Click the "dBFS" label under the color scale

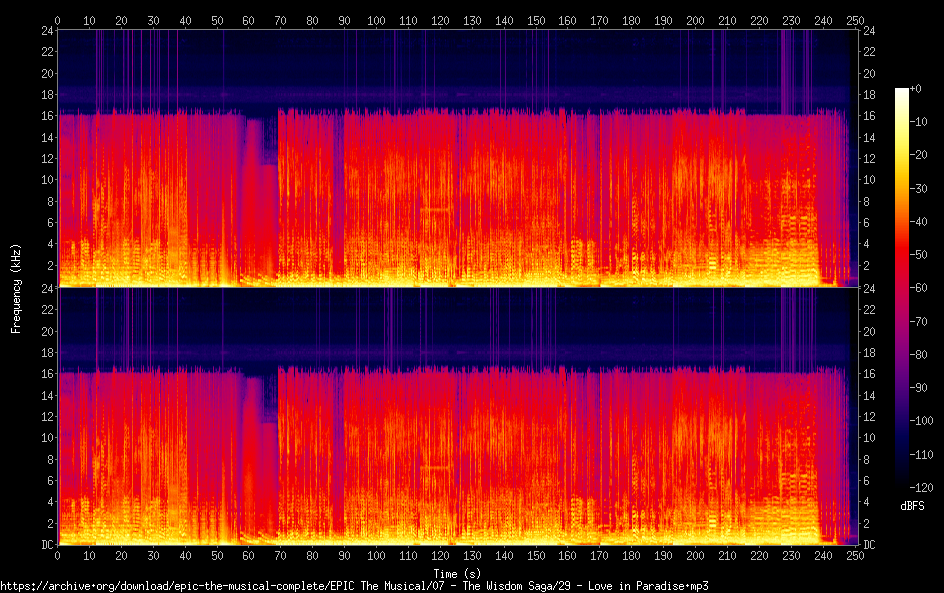click(911, 506)
